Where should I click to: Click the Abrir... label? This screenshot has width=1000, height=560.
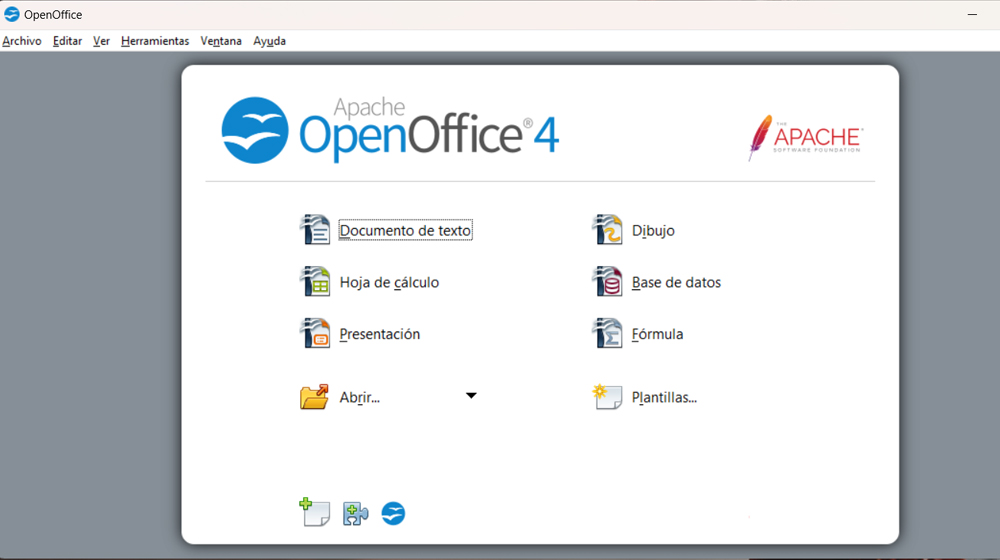359,397
